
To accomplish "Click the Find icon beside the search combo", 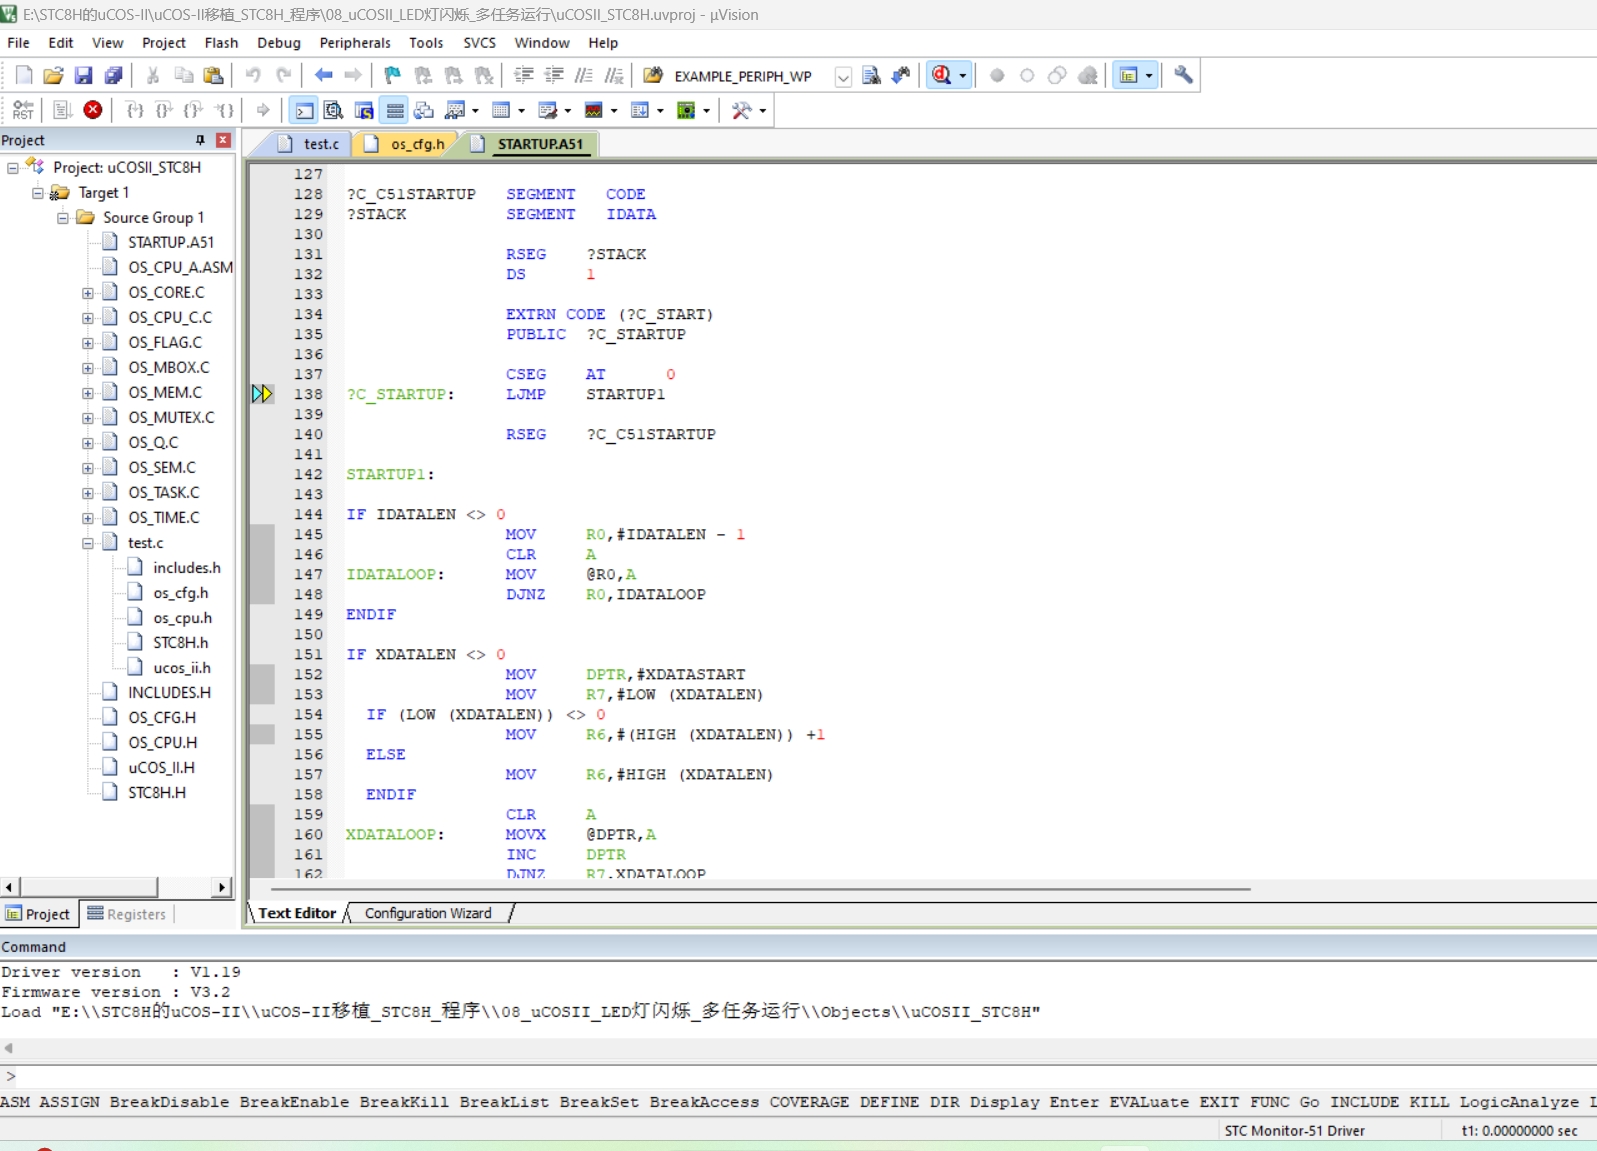I will click(871, 75).
